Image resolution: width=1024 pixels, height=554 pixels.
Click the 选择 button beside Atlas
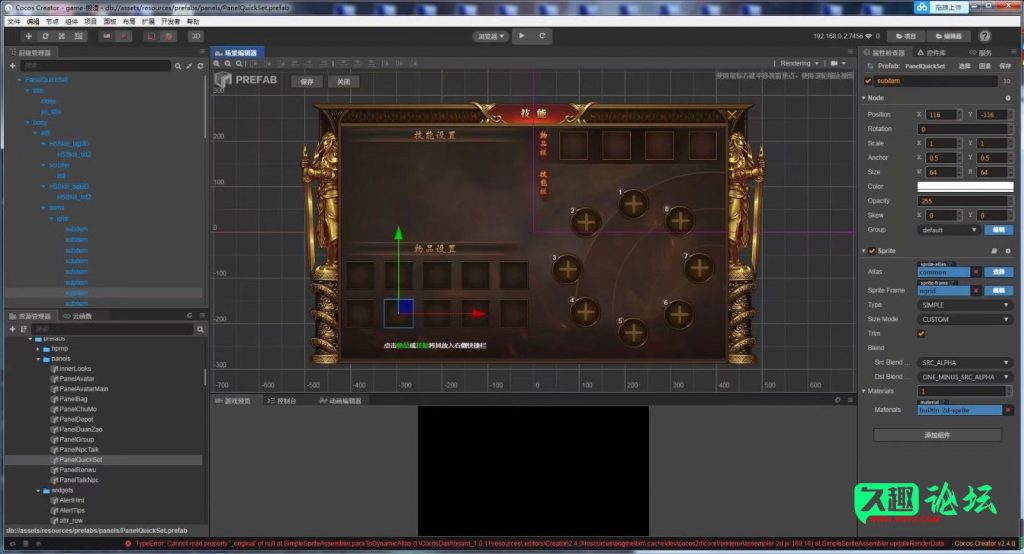click(999, 272)
